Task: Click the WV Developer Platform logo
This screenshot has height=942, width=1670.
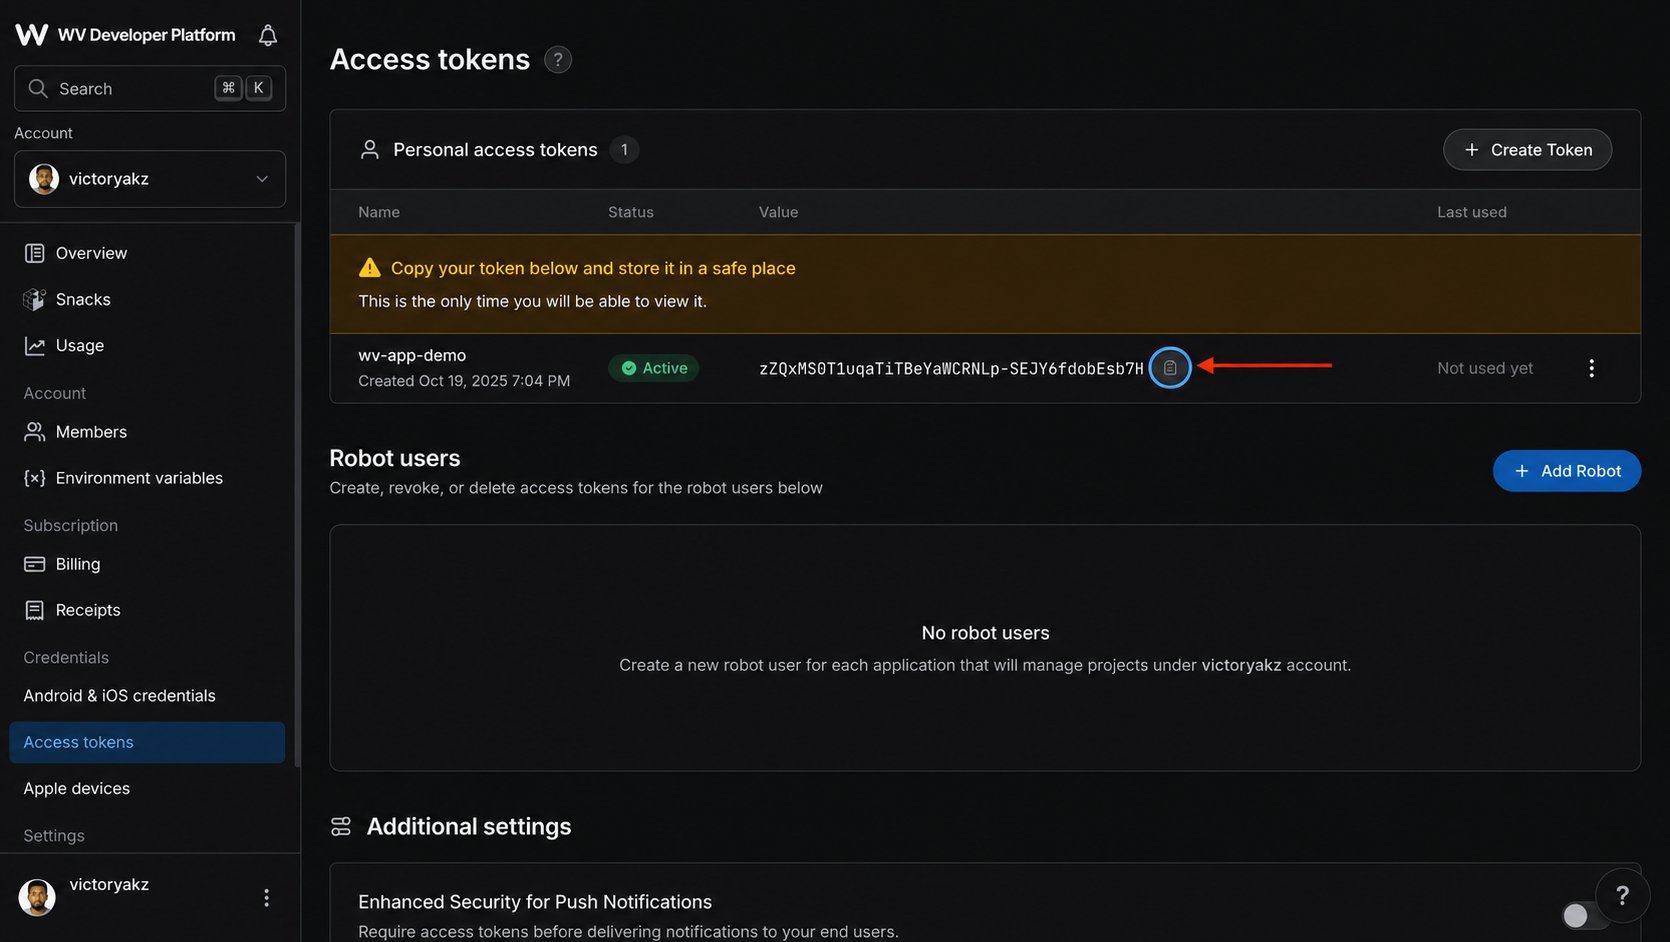Action: coord(32,35)
